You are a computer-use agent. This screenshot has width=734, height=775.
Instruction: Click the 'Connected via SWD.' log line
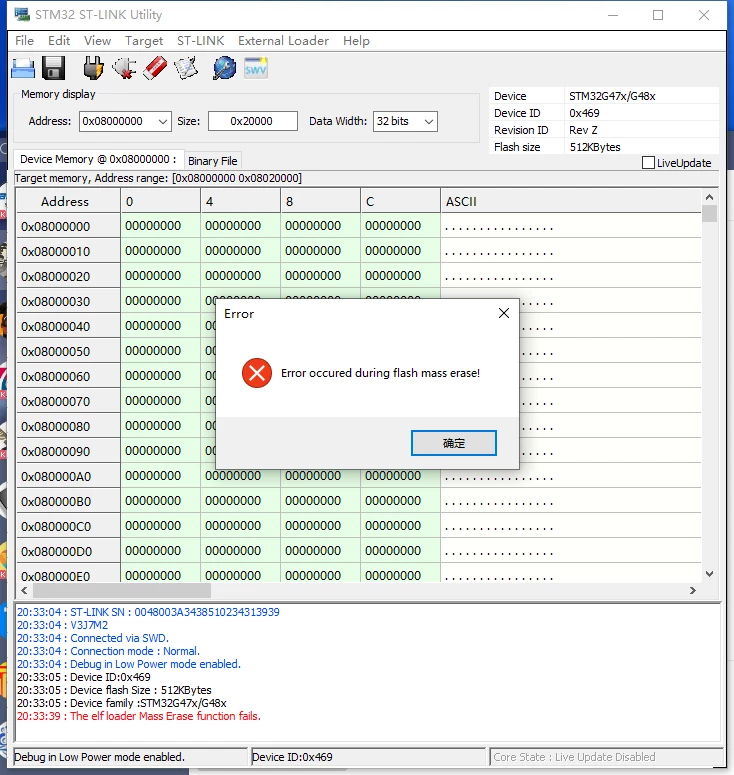93,638
